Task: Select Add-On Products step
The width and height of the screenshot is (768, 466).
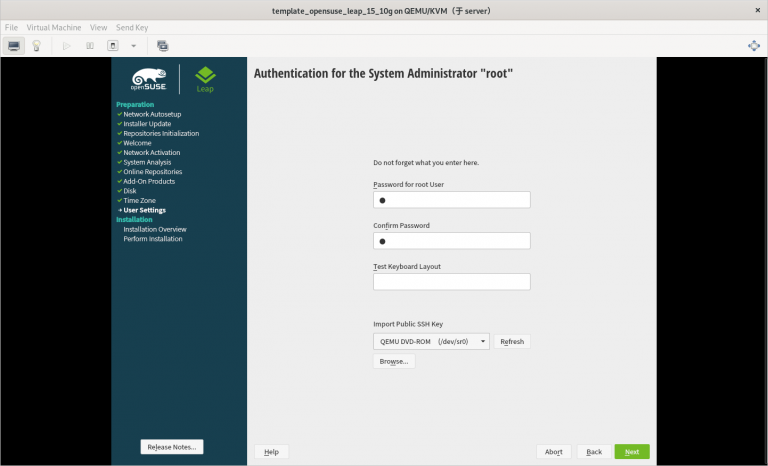Action: pyautogui.click(x=149, y=181)
